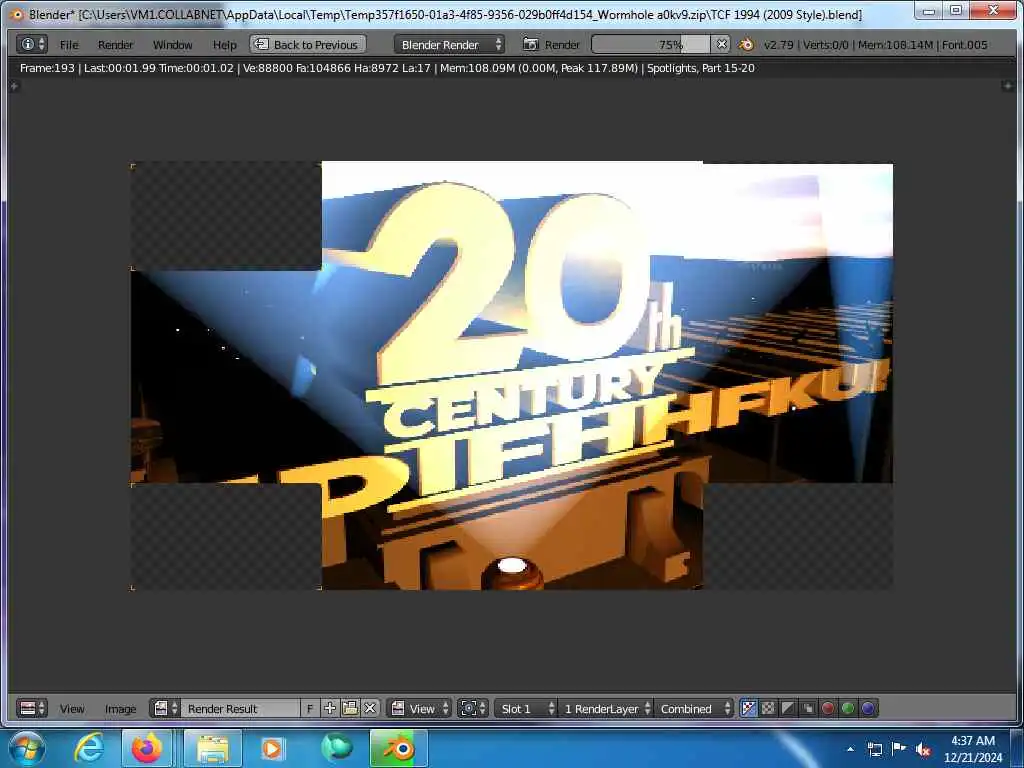Open the View menu in the image editor
The width and height of the screenshot is (1024, 768).
coord(72,709)
